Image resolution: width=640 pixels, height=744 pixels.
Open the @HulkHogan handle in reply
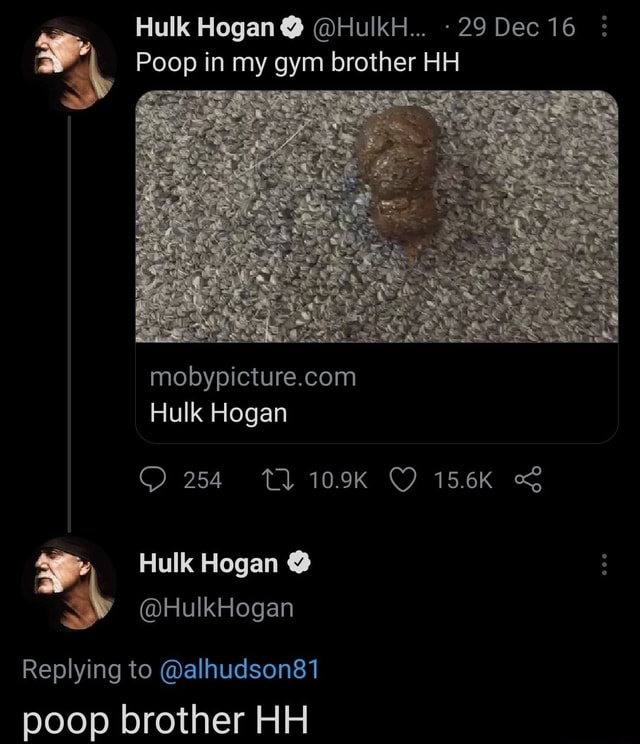point(216,608)
